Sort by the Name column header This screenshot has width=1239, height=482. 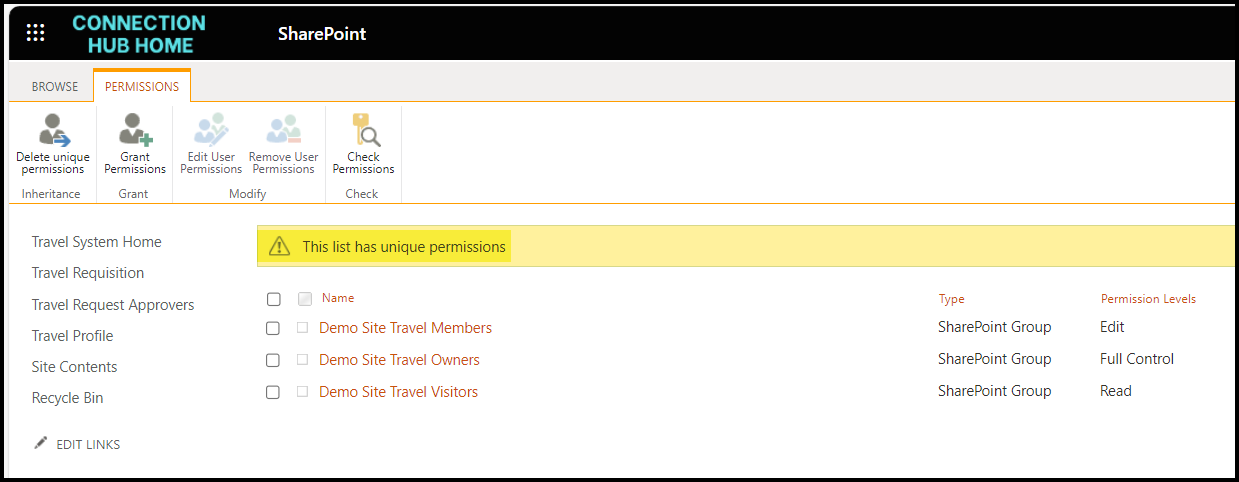click(338, 298)
